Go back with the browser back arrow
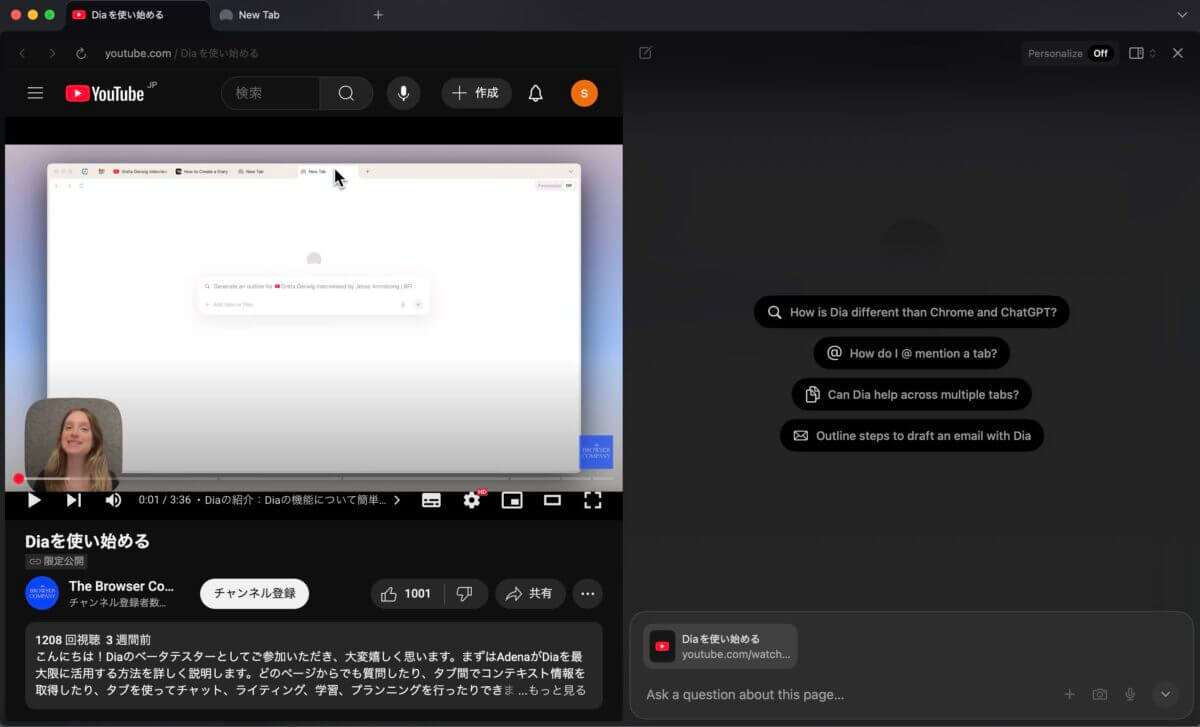Screen dimensions: 1200x727 coord(23,53)
